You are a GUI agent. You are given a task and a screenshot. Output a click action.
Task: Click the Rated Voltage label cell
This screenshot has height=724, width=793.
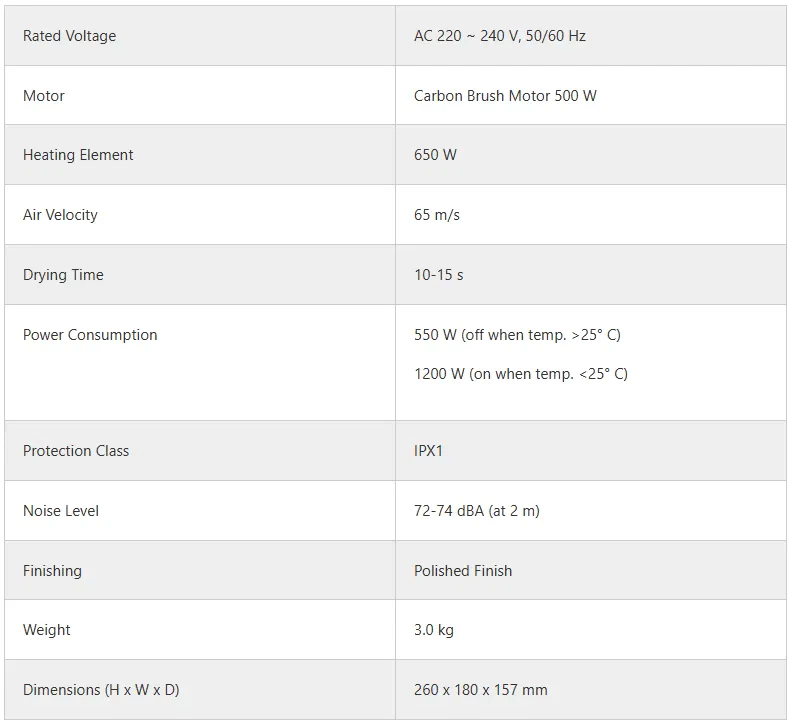(x=69, y=36)
